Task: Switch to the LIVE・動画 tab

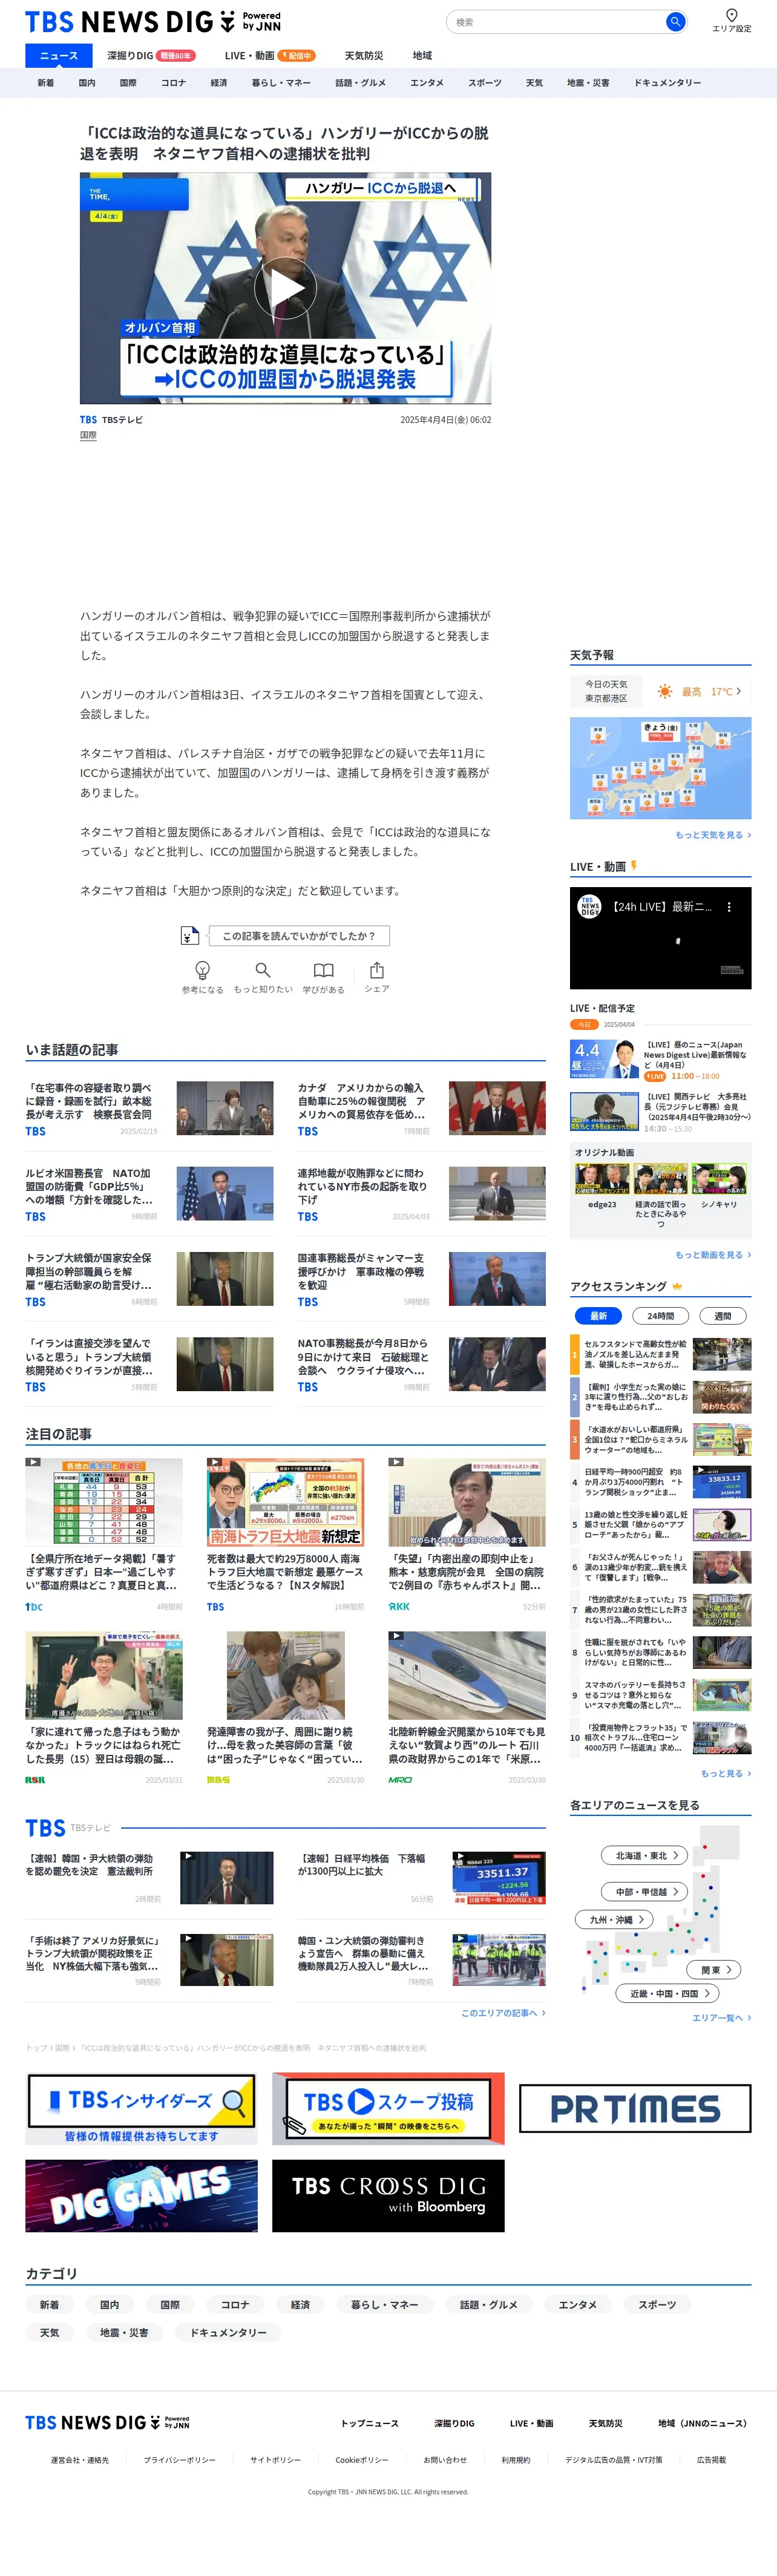Action: click(x=269, y=55)
